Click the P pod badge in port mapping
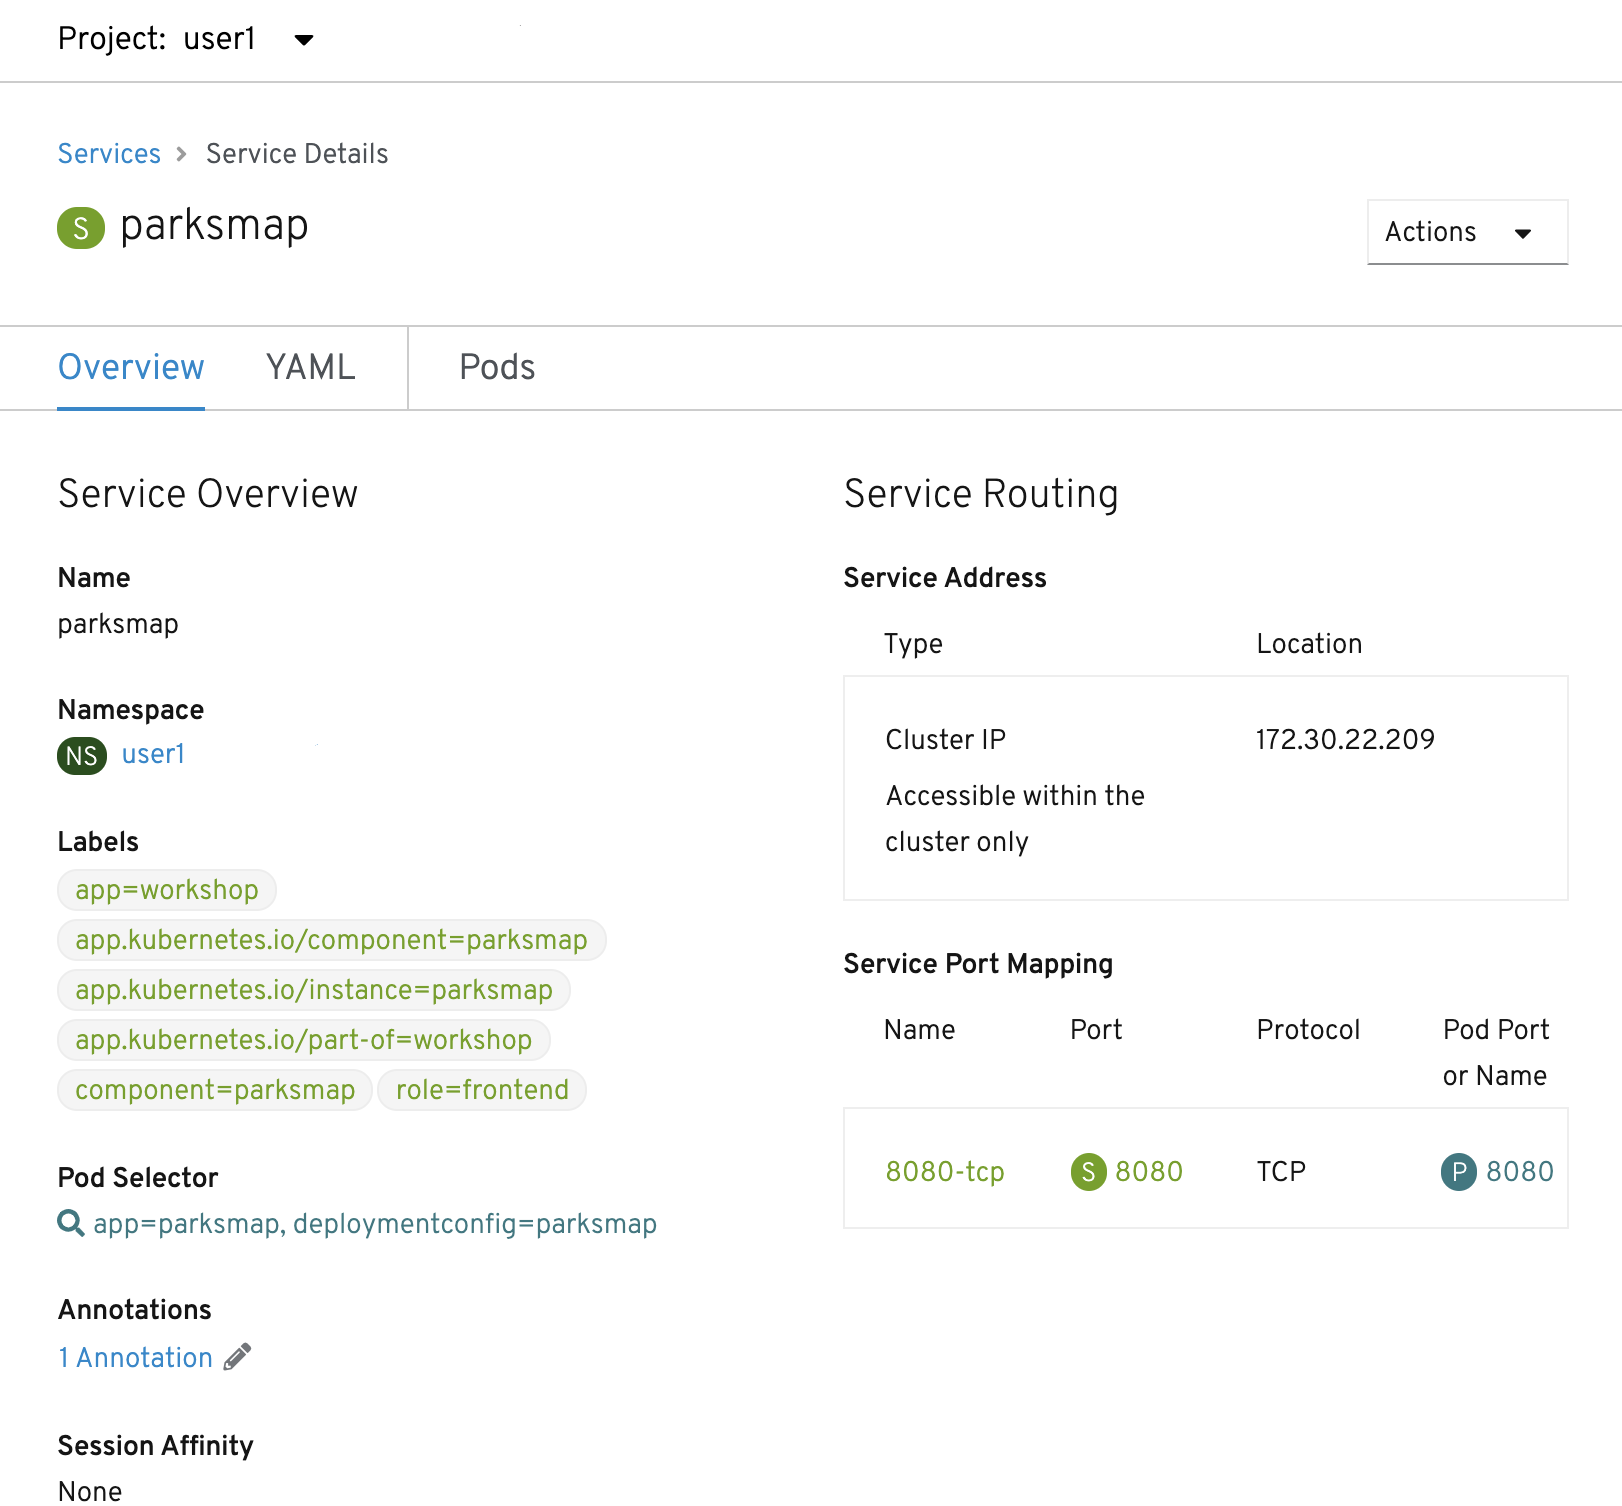 [x=1458, y=1171]
